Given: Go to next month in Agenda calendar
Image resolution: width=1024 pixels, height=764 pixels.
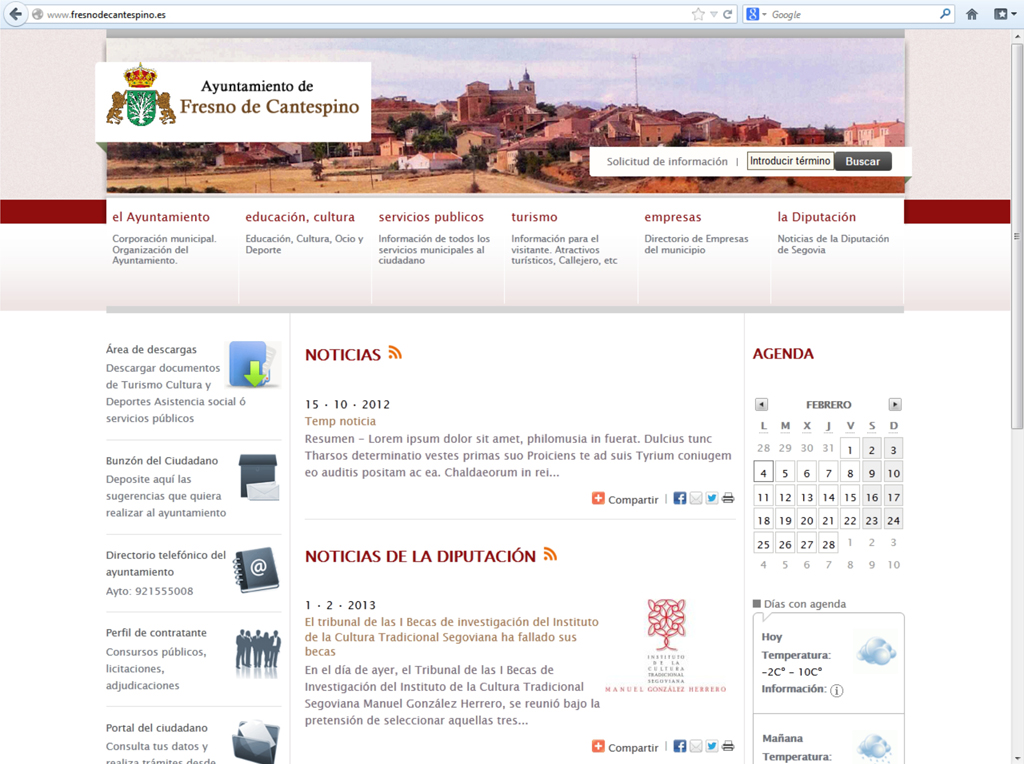Looking at the screenshot, I should (895, 405).
